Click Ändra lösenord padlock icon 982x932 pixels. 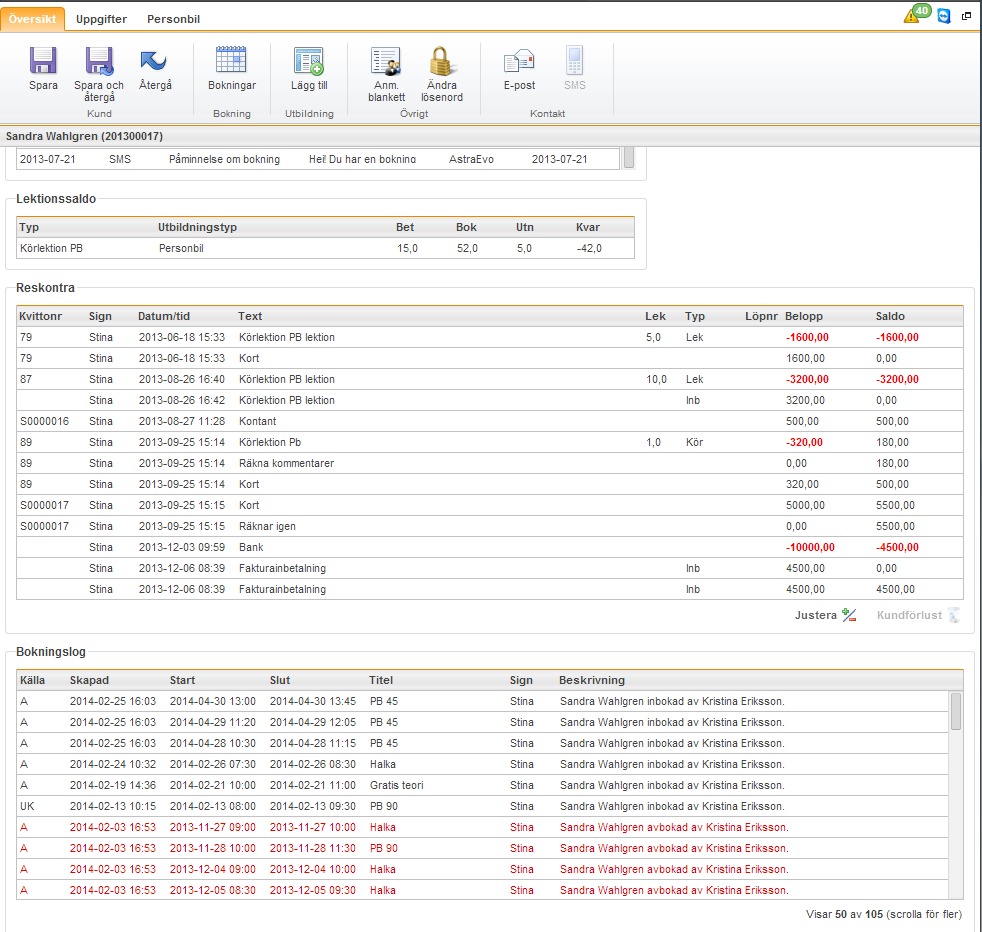pyautogui.click(x=441, y=61)
